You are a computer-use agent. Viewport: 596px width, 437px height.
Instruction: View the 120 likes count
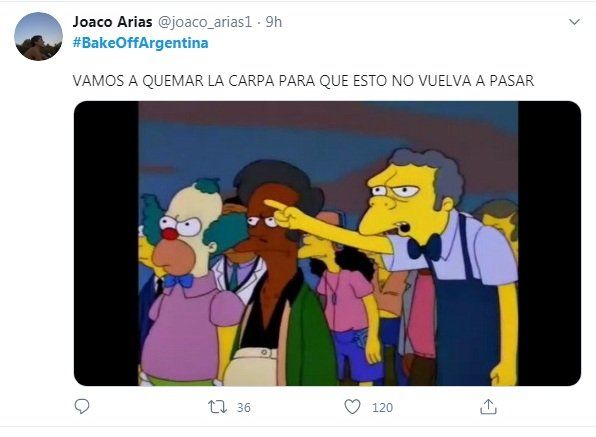click(x=382, y=407)
